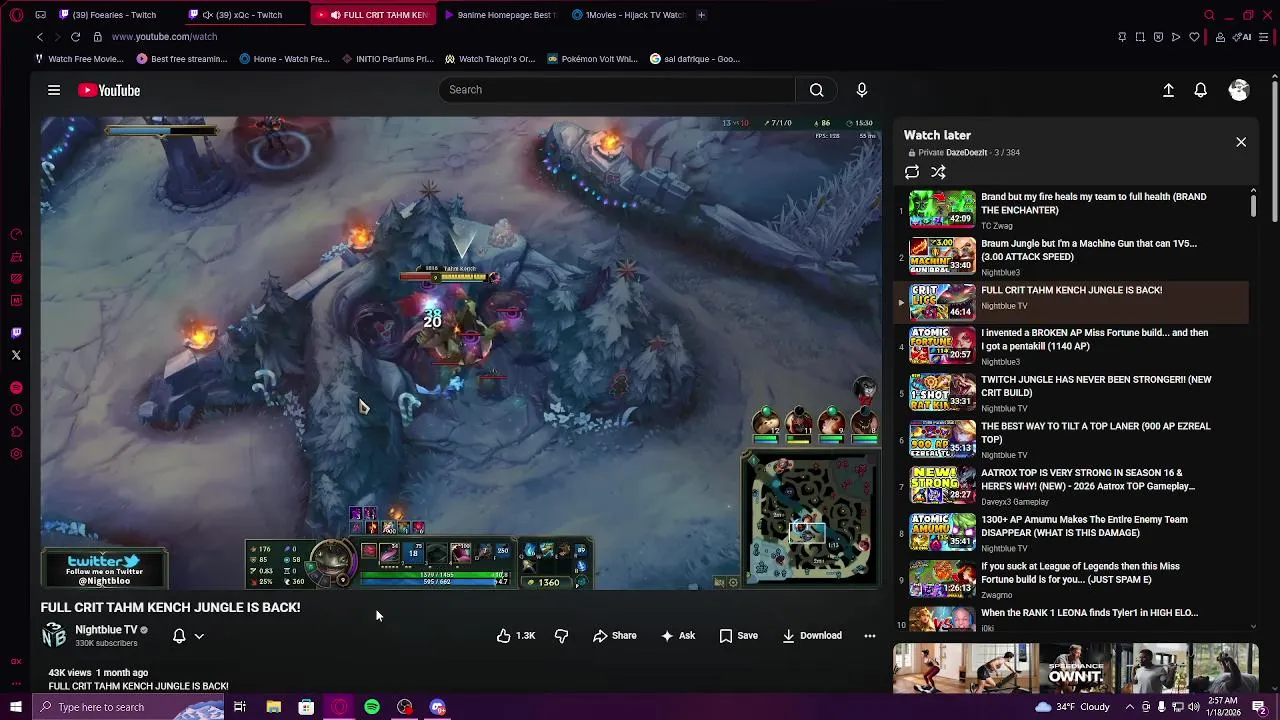1280x720 pixels.
Task: Play 'TWITCH JUNGLE HAS NEVER BEEN STRONGER' video
Action: [1070, 393]
